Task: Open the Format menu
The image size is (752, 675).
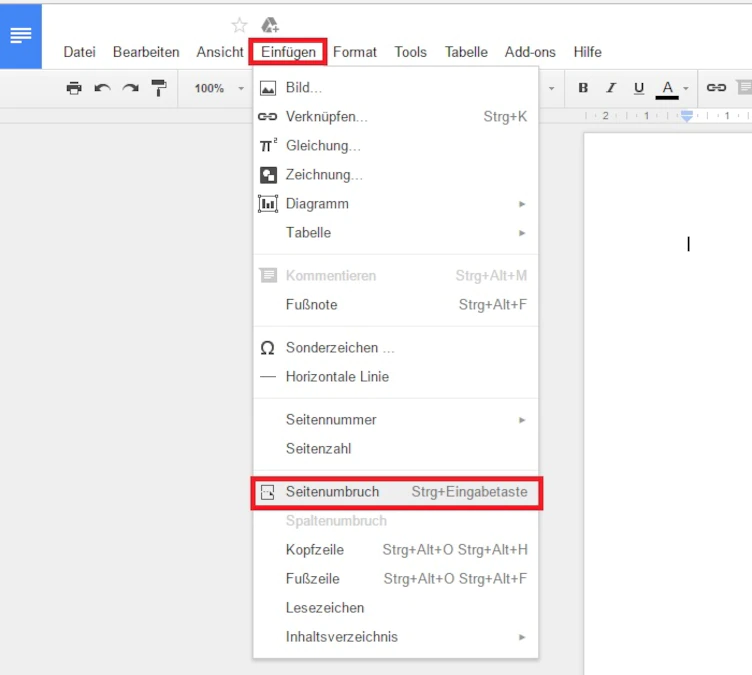Action: click(355, 52)
